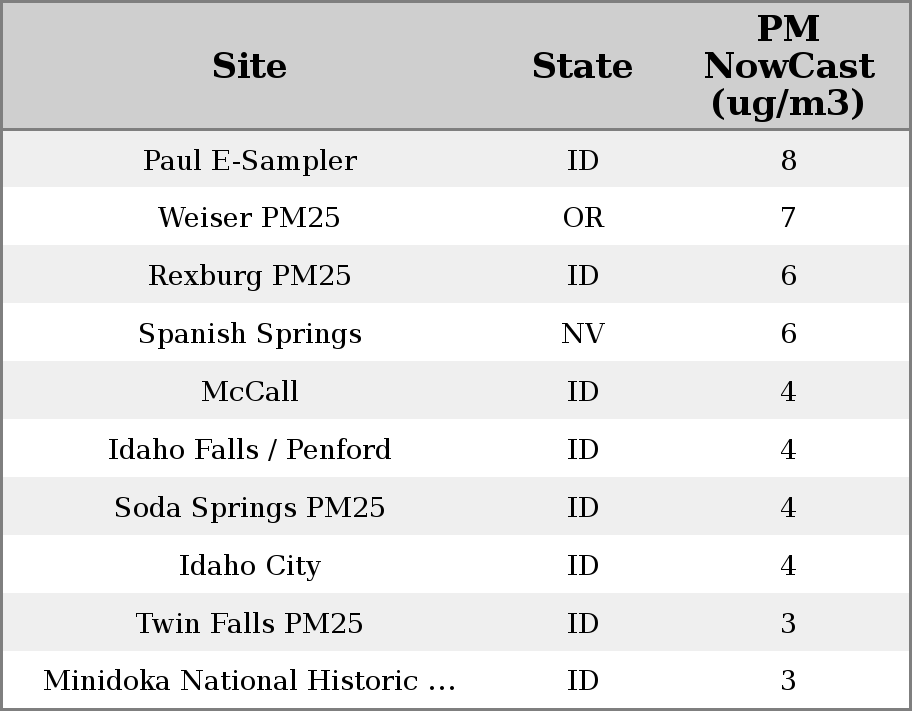This screenshot has height=711, width=912.
Task: Select Twin Falls PM25 row
Action: point(249,624)
